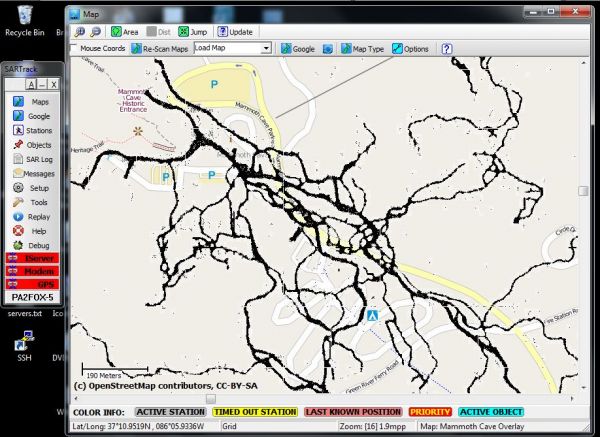Click the Mammoth Cave Historic Entrance label
The height and width of the screenshot is (437, 600).
(132, 100)
